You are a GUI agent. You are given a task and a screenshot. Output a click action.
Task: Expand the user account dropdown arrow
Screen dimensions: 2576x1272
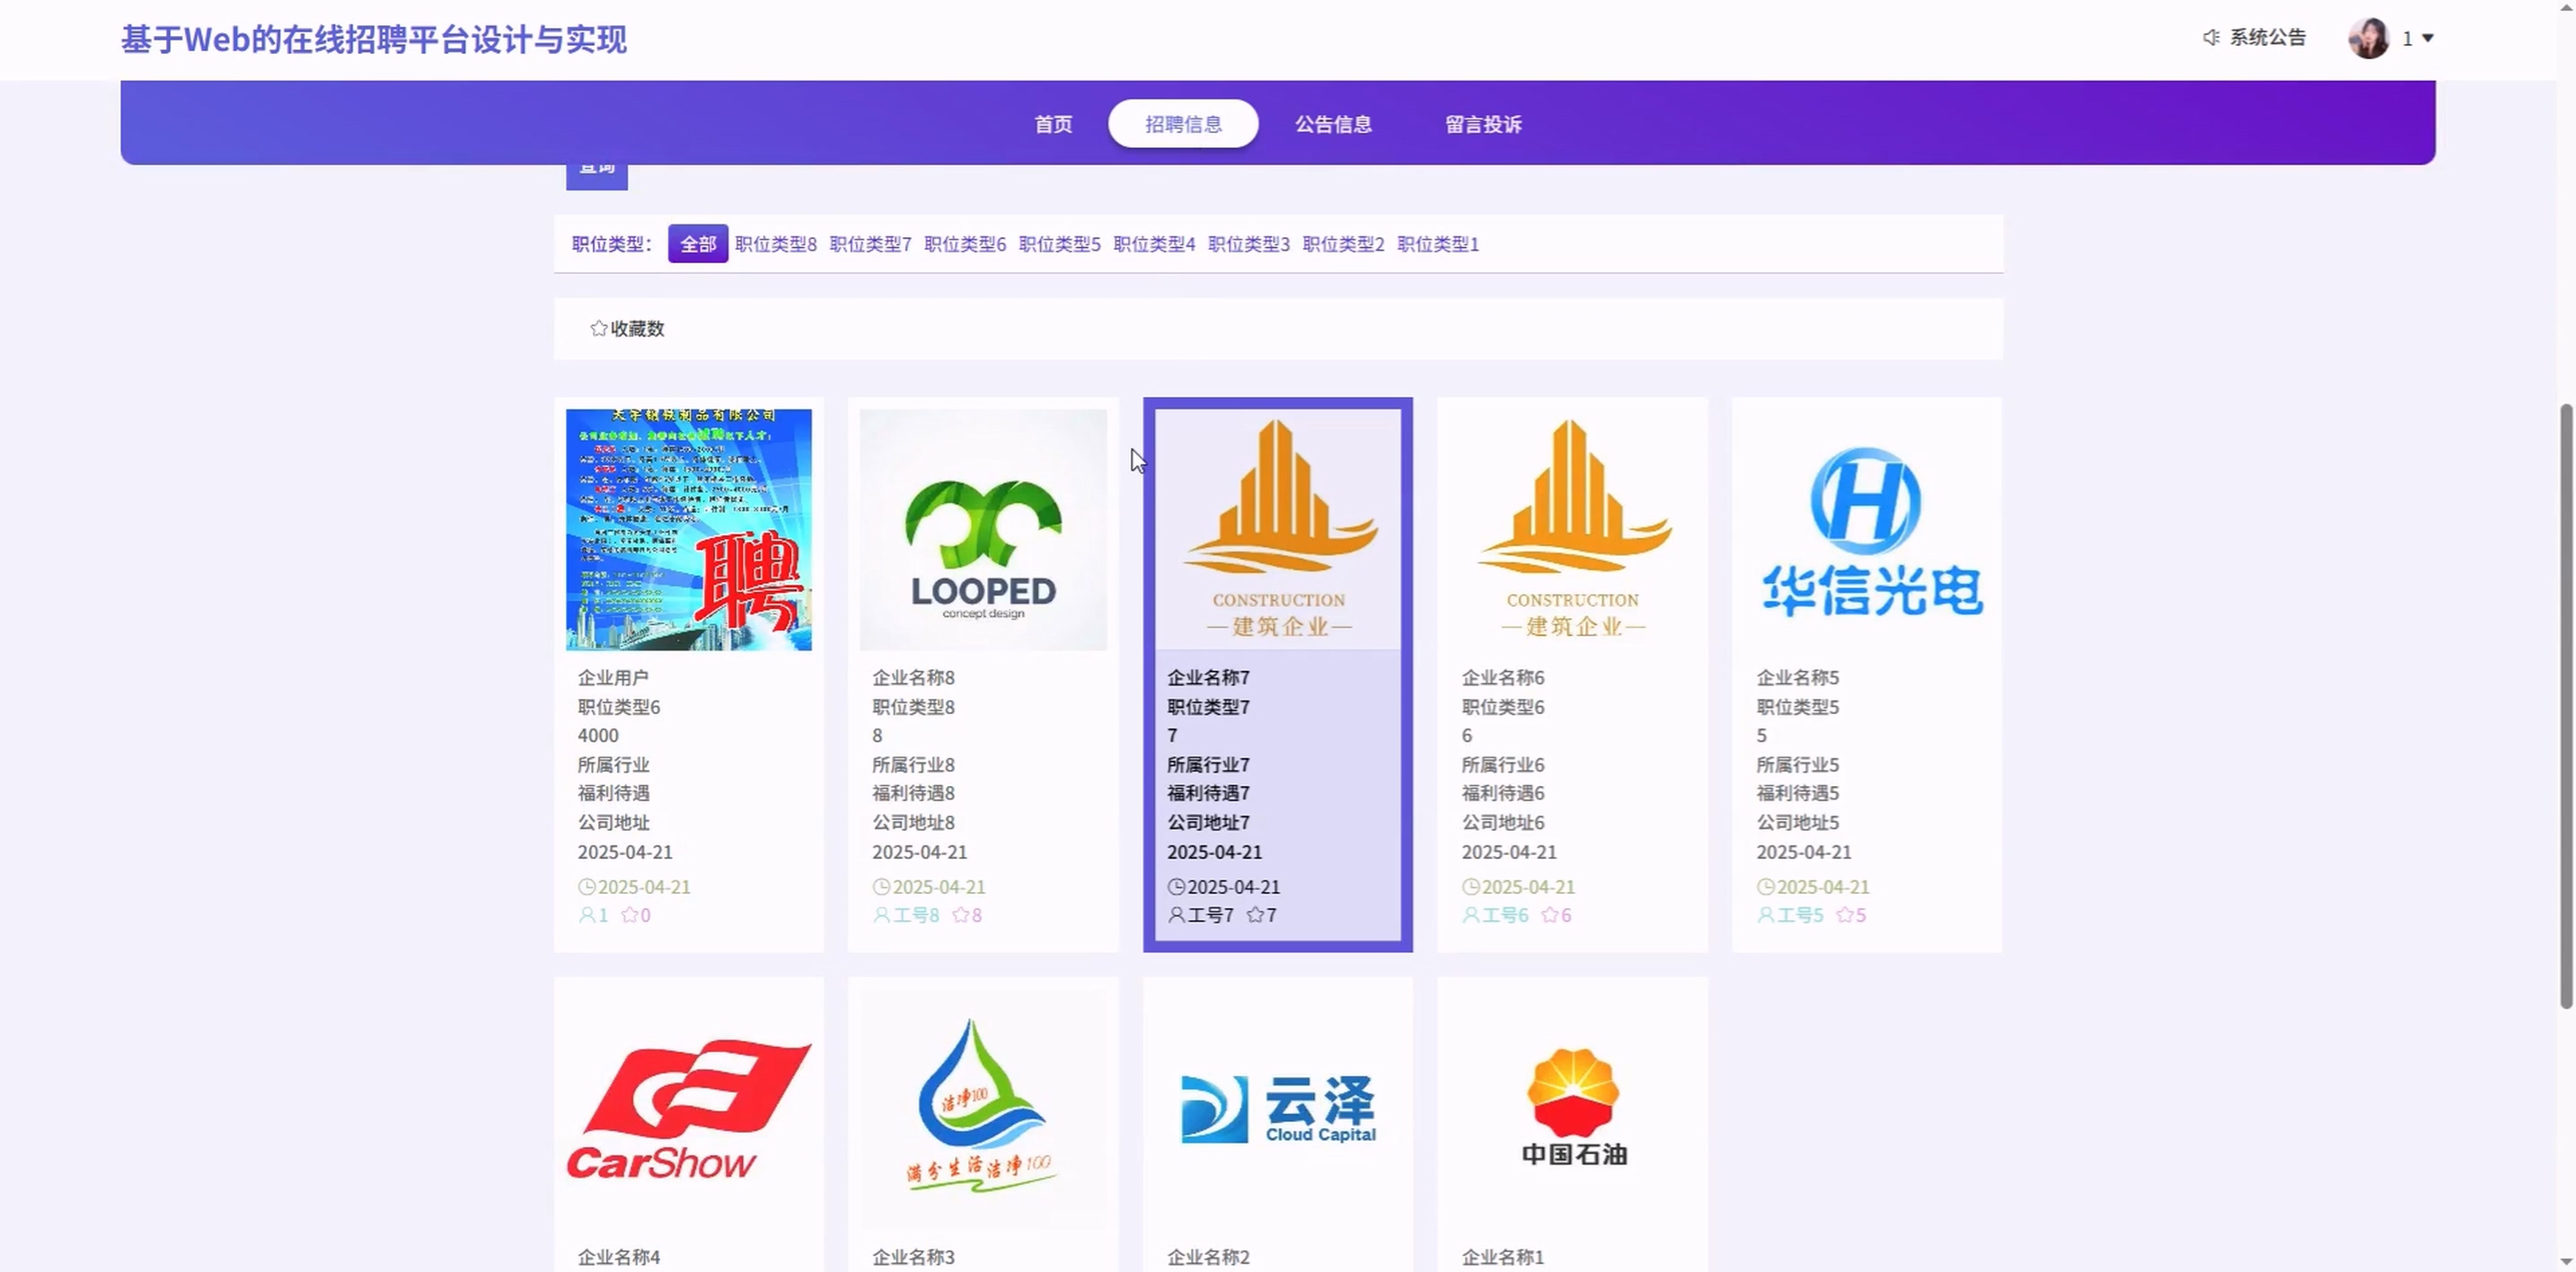click(2427, 38)
